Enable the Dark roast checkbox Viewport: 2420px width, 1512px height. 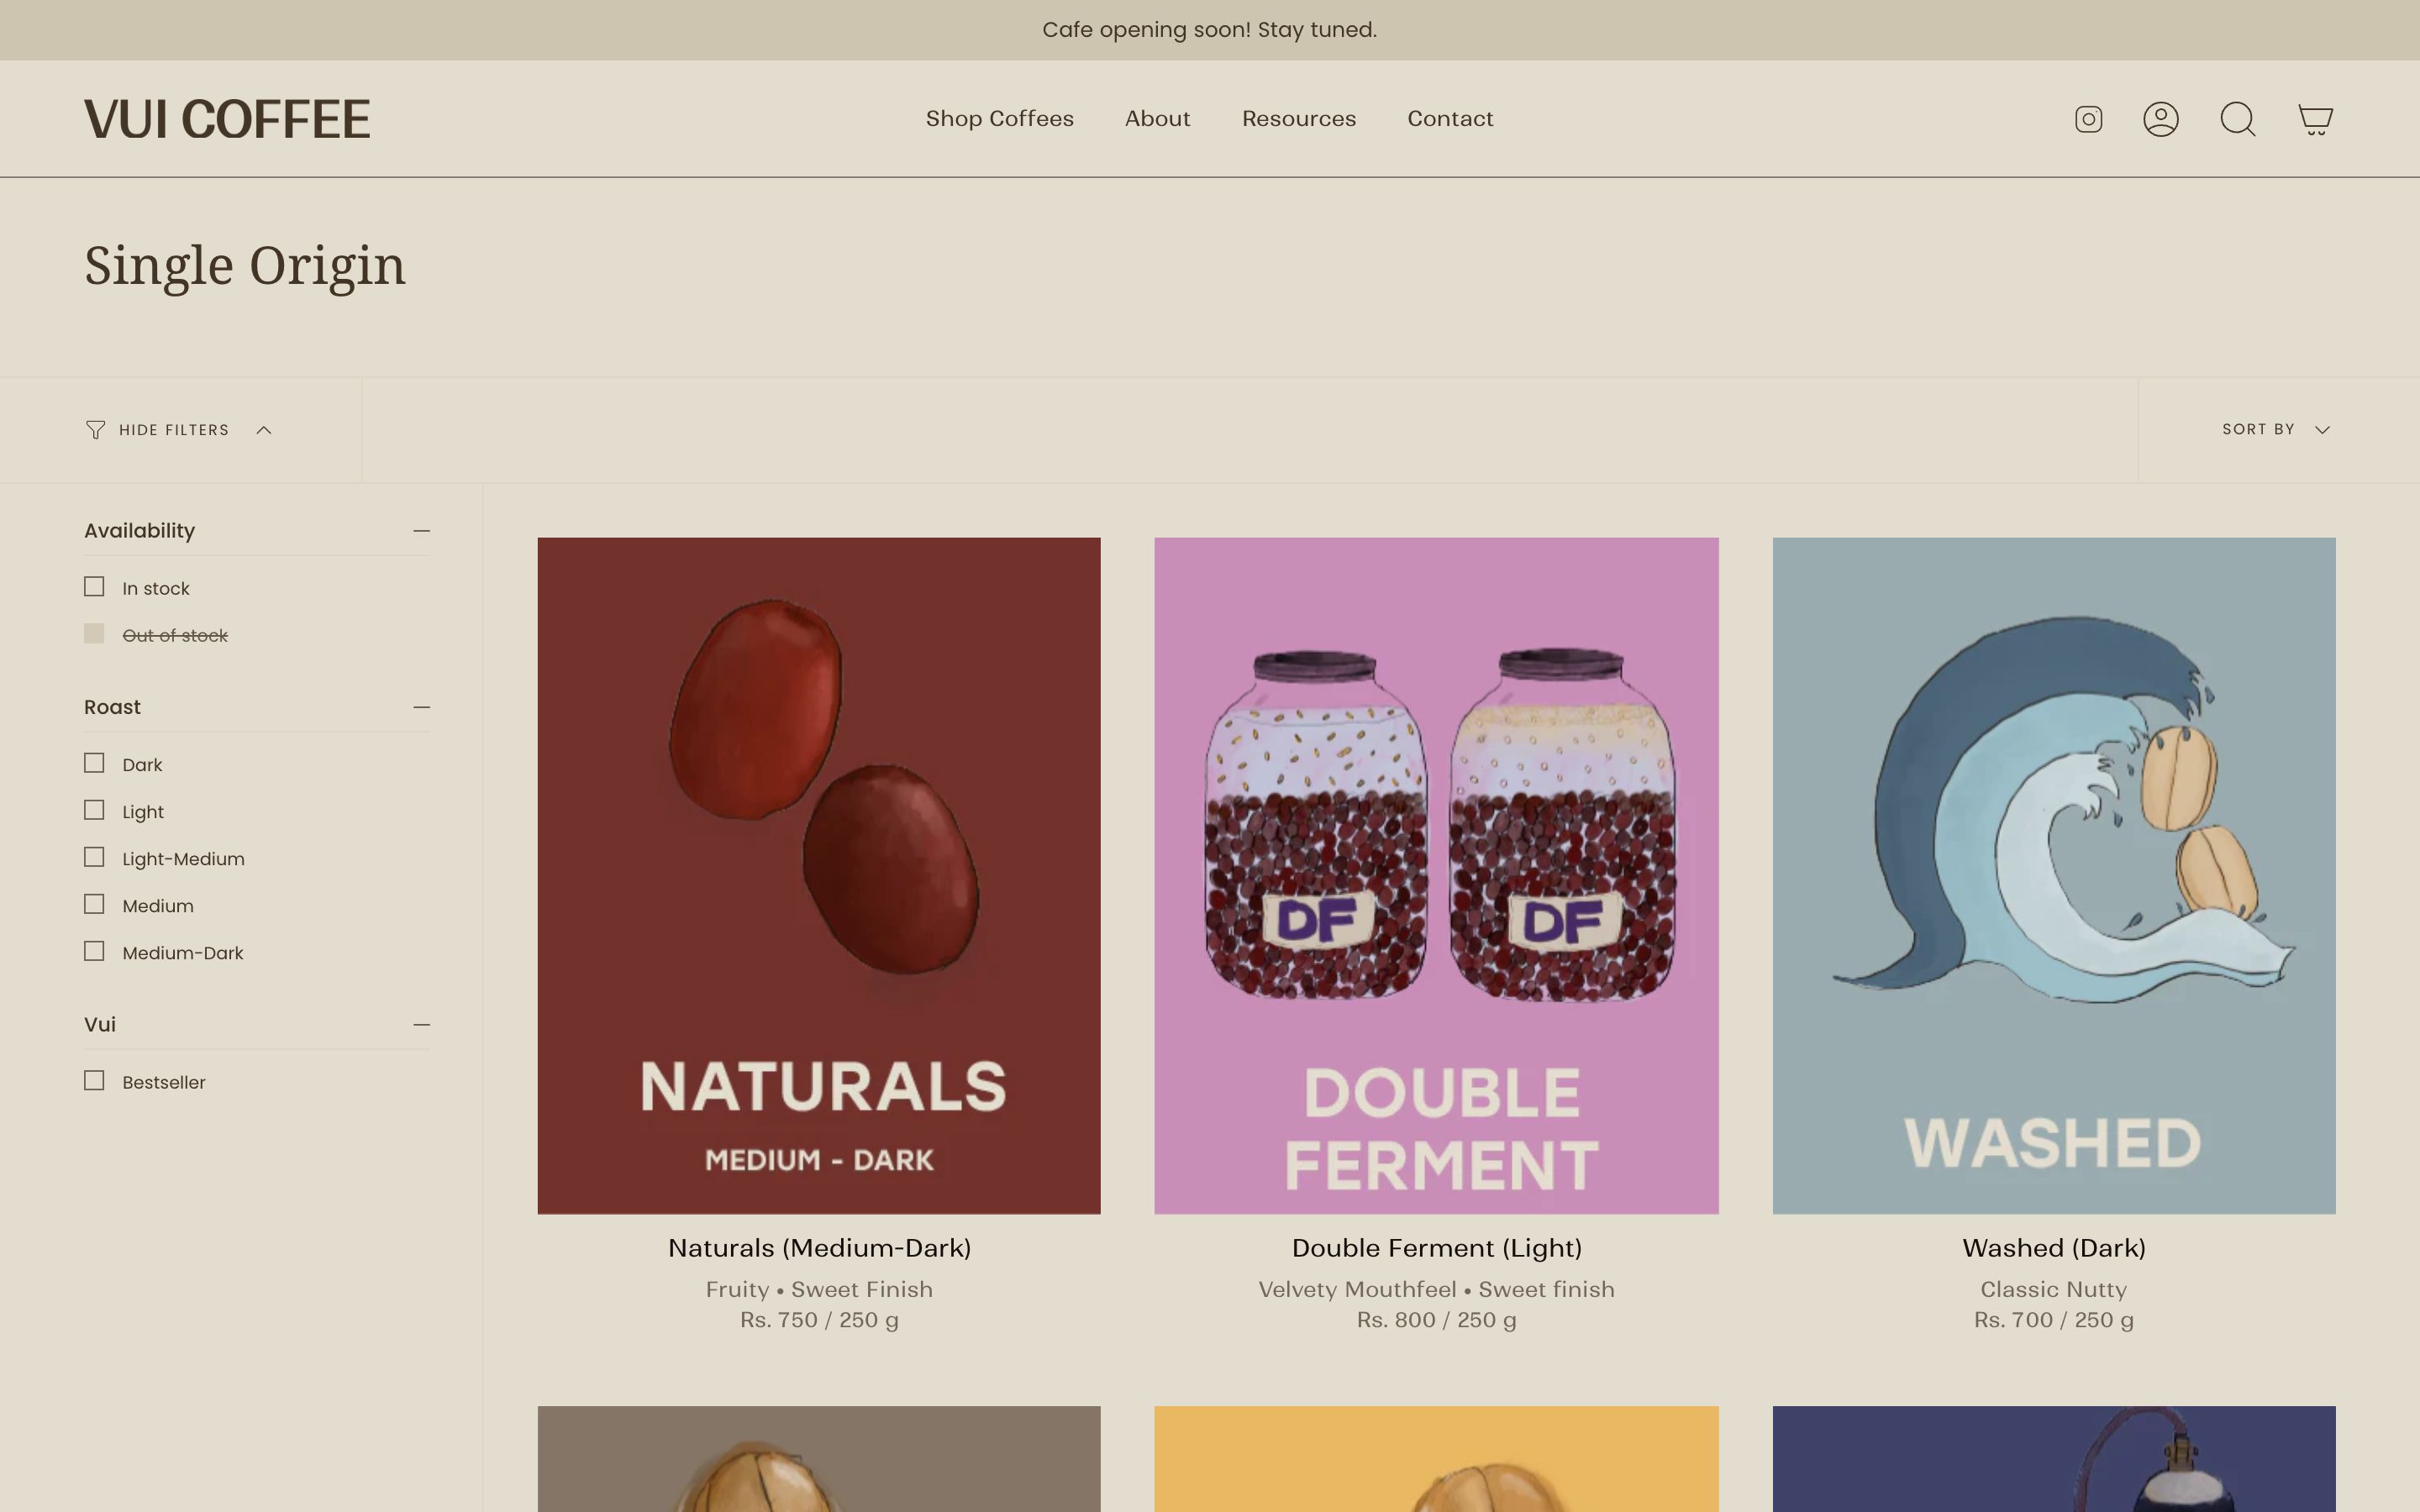click(94, 763)
